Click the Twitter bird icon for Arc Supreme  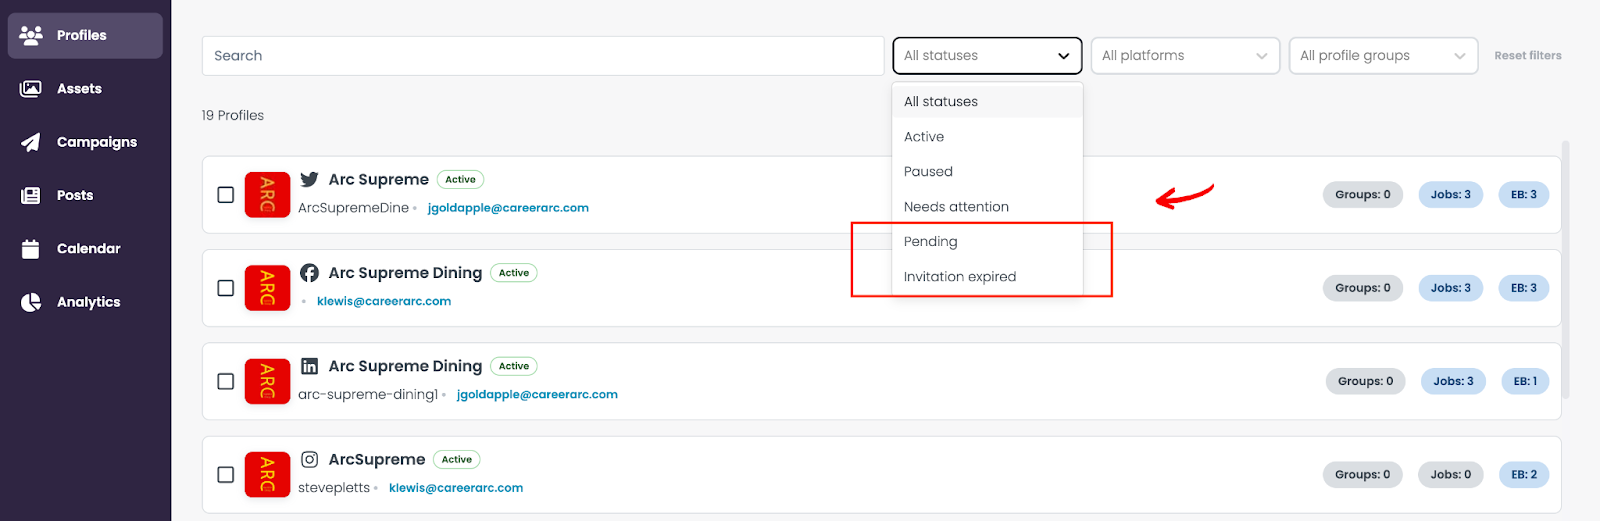tap(310, 179)
